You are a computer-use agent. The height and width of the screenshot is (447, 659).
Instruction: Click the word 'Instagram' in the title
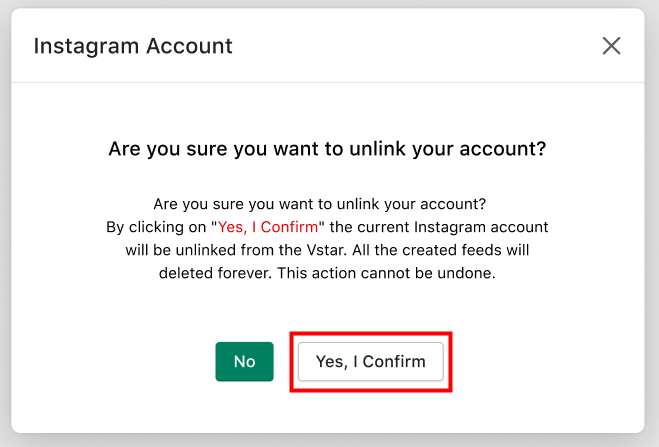pos(86,47)
